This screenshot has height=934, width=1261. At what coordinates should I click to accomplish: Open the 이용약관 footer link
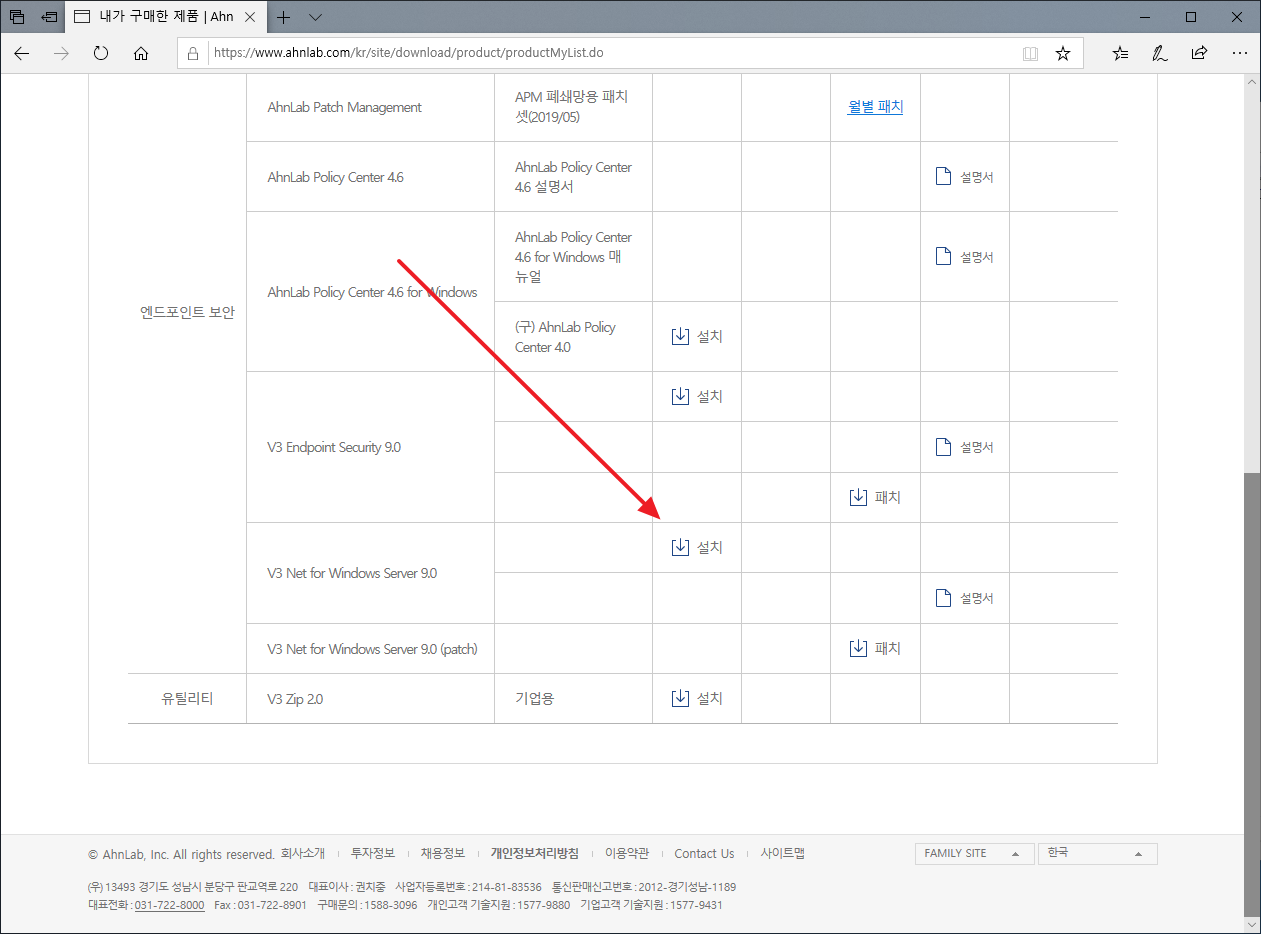pos(627,854)
